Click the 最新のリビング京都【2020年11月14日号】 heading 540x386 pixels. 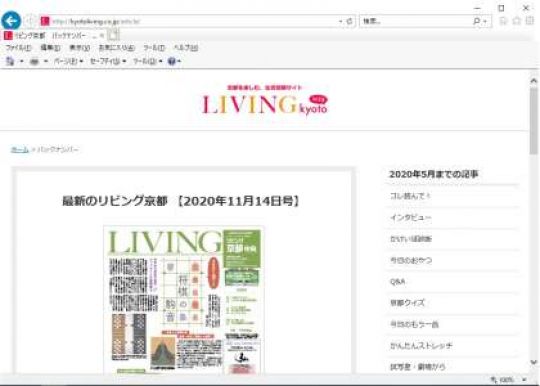pos(181,201)
